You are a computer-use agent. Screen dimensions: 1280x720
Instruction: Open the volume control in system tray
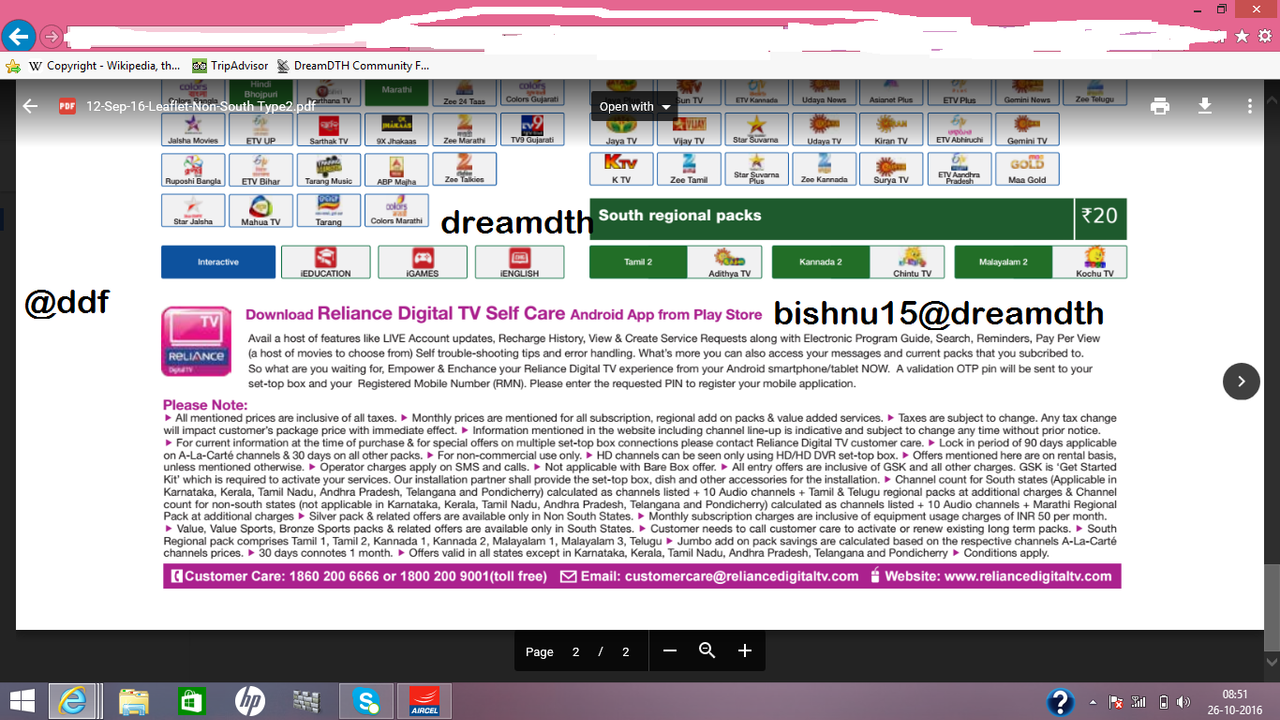click(1184, 702)
